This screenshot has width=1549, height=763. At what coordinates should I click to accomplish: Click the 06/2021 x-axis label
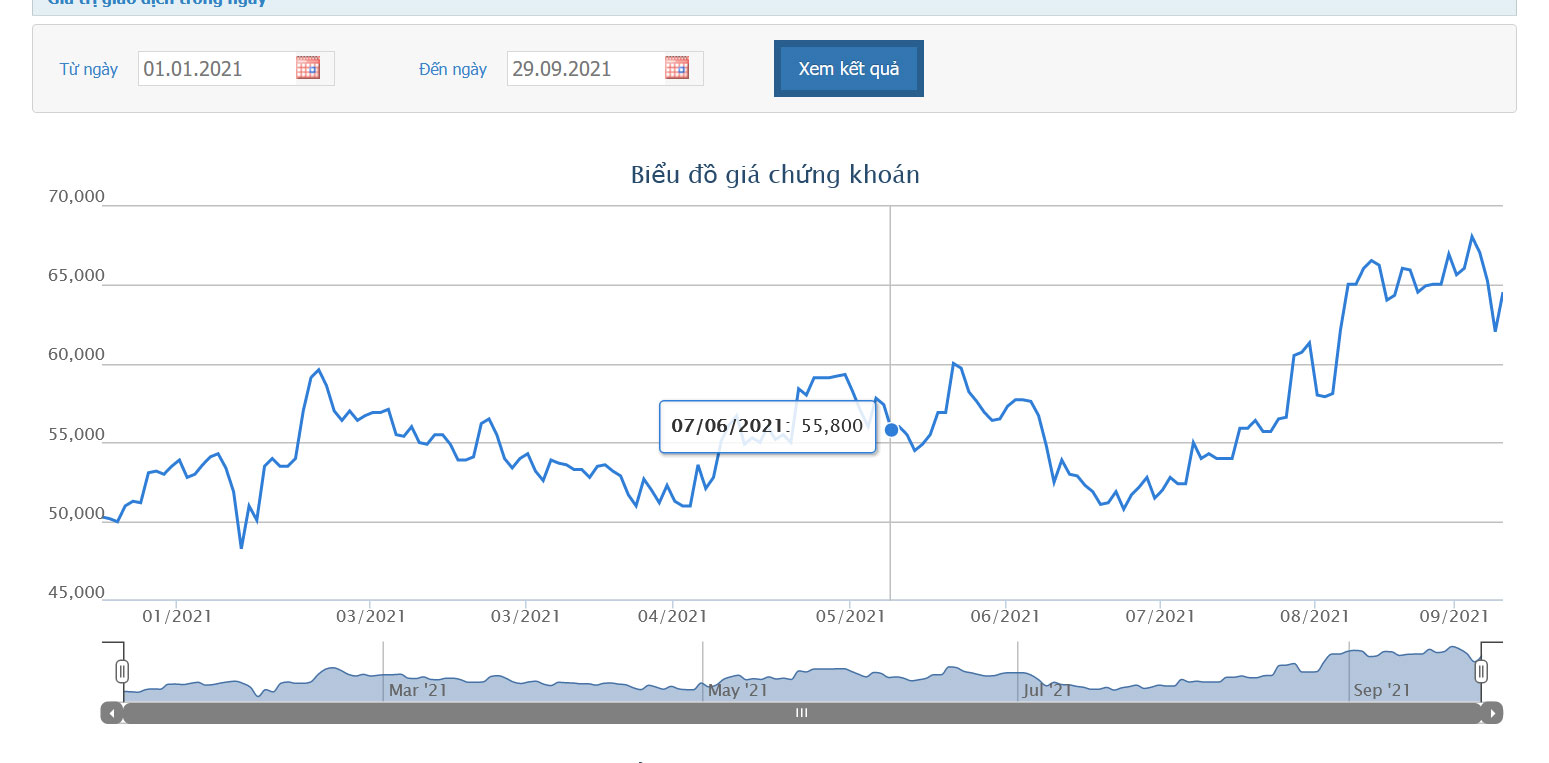pos(1003,617)
